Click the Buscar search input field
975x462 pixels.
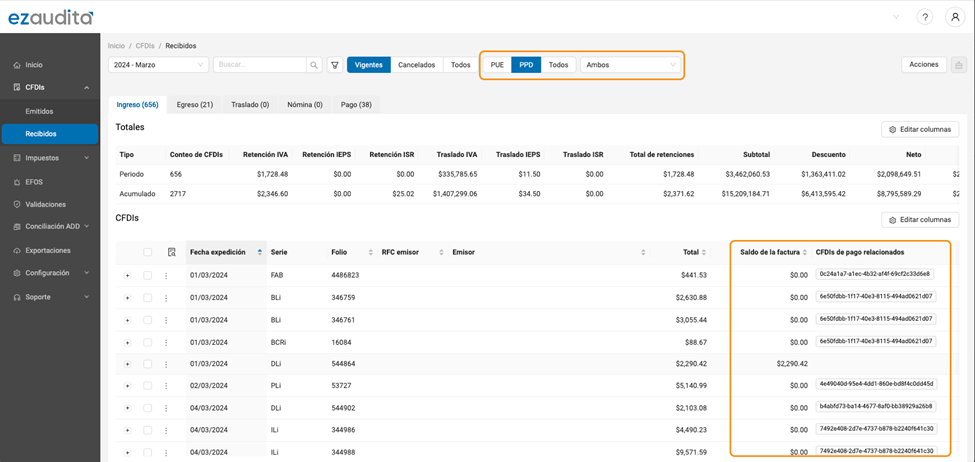point(260,65)
